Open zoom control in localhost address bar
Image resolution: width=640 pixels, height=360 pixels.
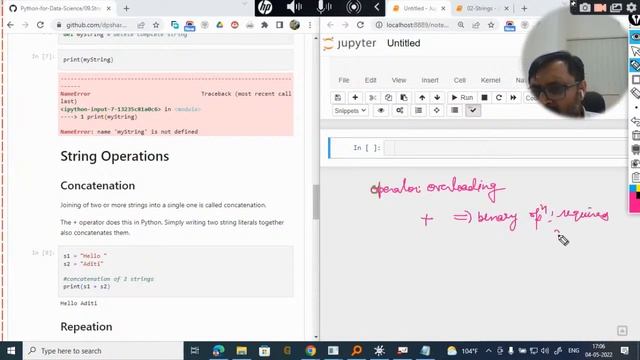point(461,25)
